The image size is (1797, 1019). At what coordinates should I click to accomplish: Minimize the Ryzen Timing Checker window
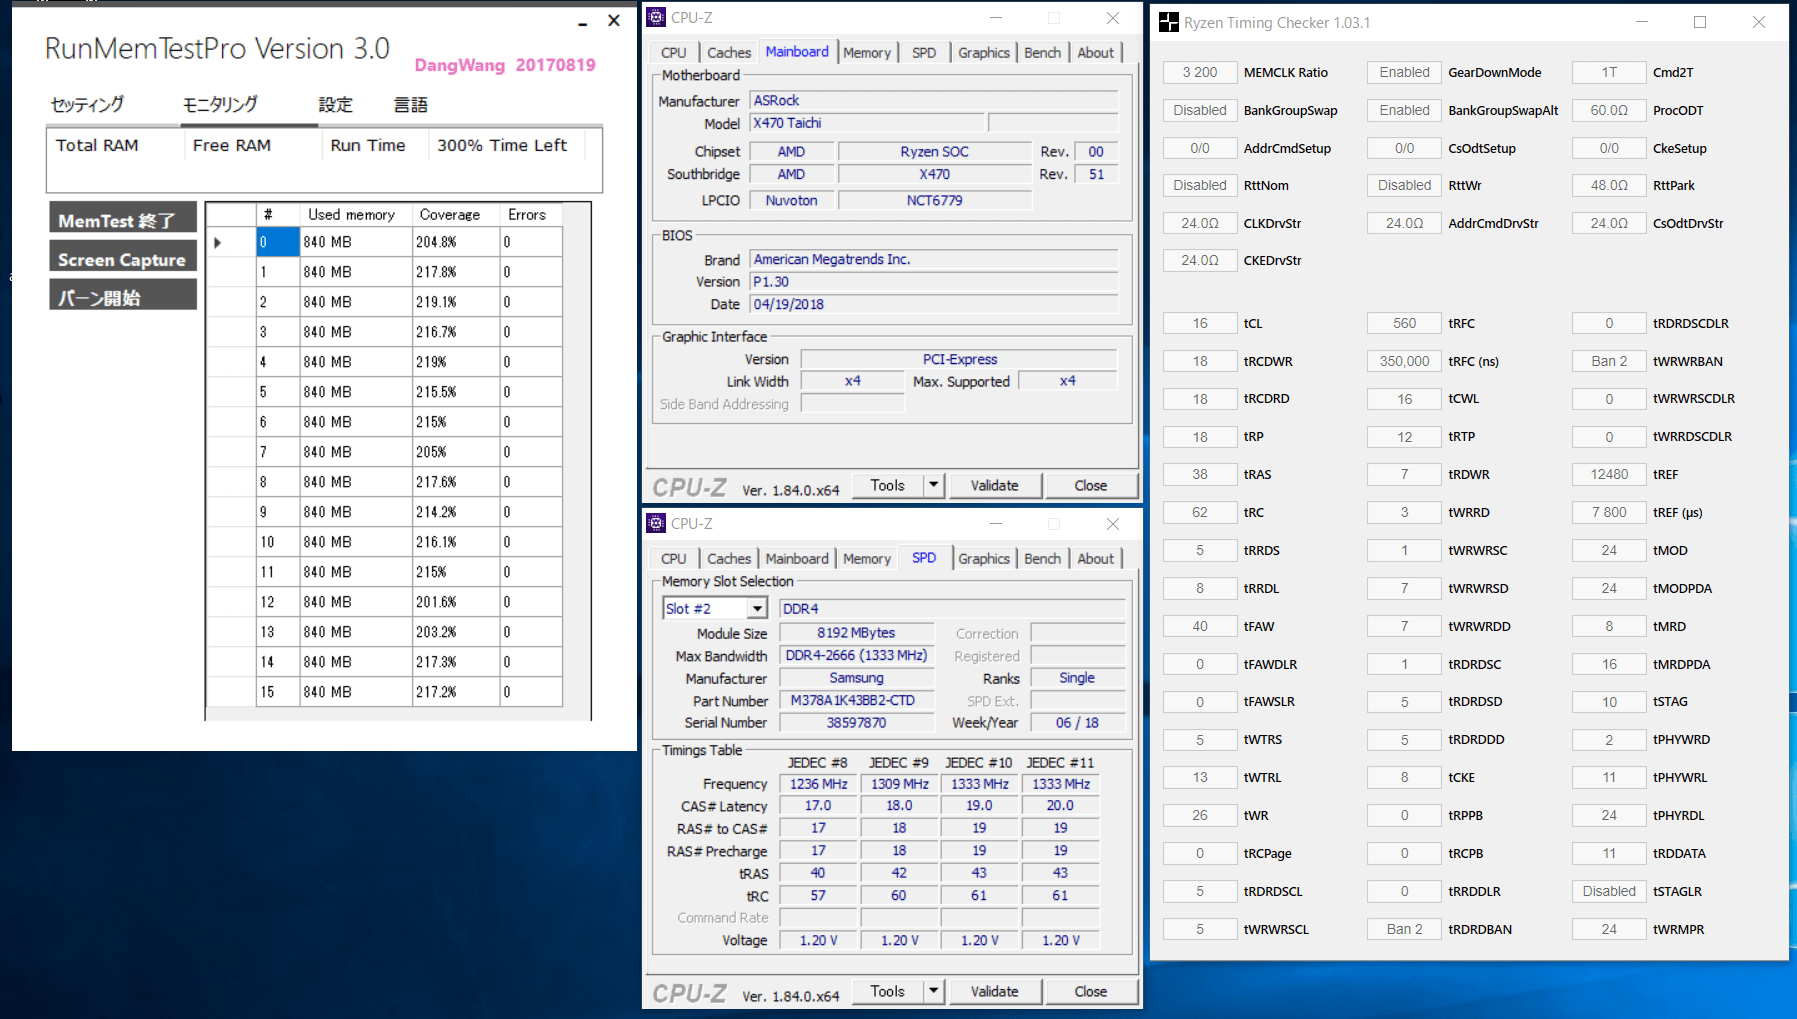1641,22
